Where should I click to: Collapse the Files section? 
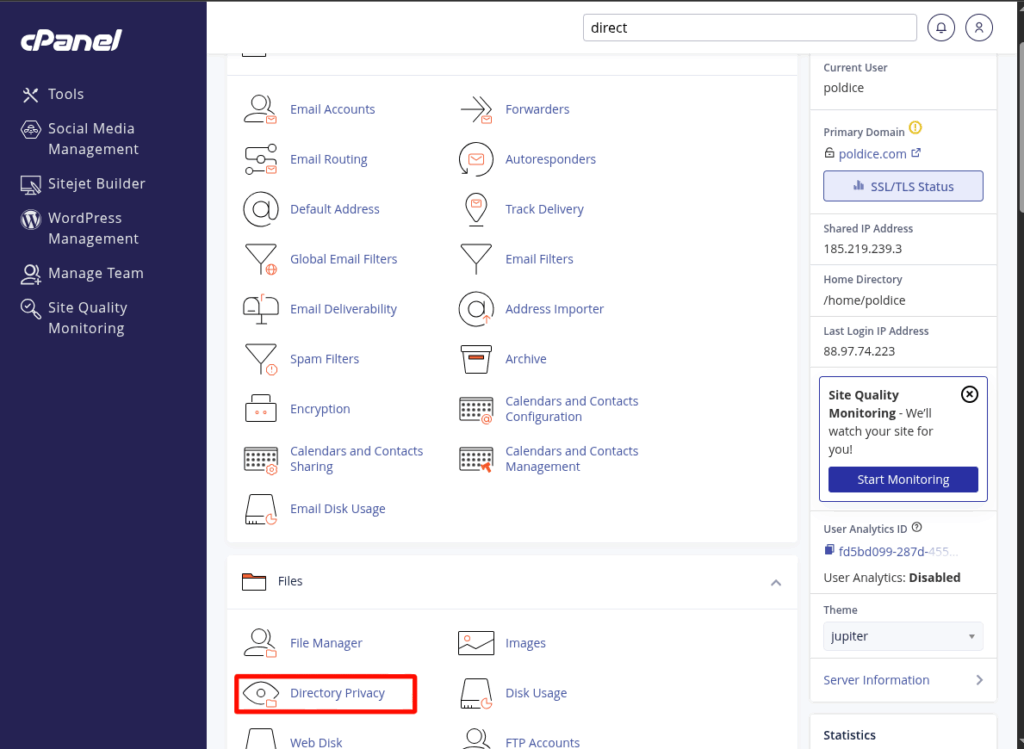pos(775,582)
